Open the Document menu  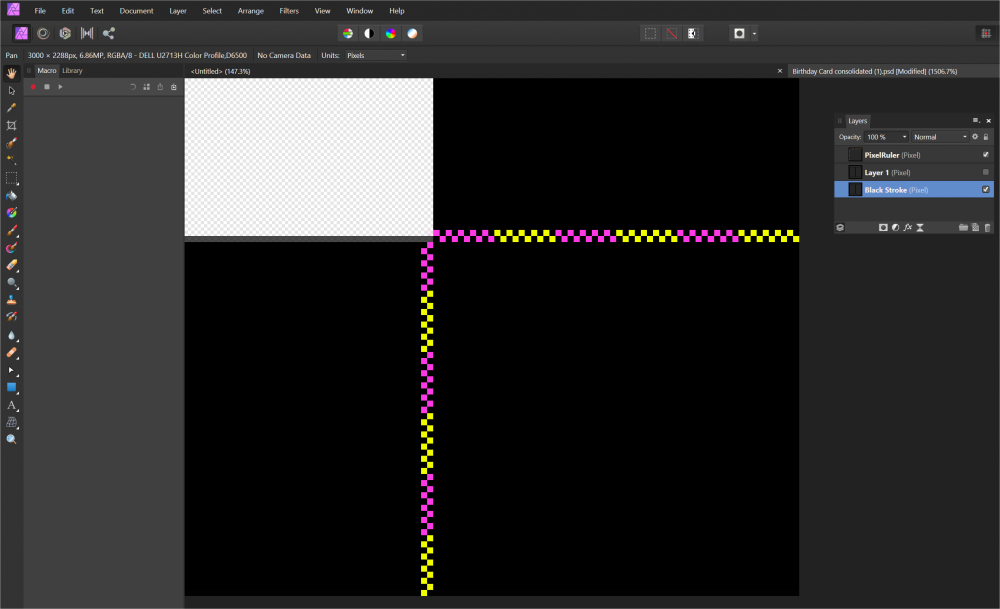[x=136, y=10]
